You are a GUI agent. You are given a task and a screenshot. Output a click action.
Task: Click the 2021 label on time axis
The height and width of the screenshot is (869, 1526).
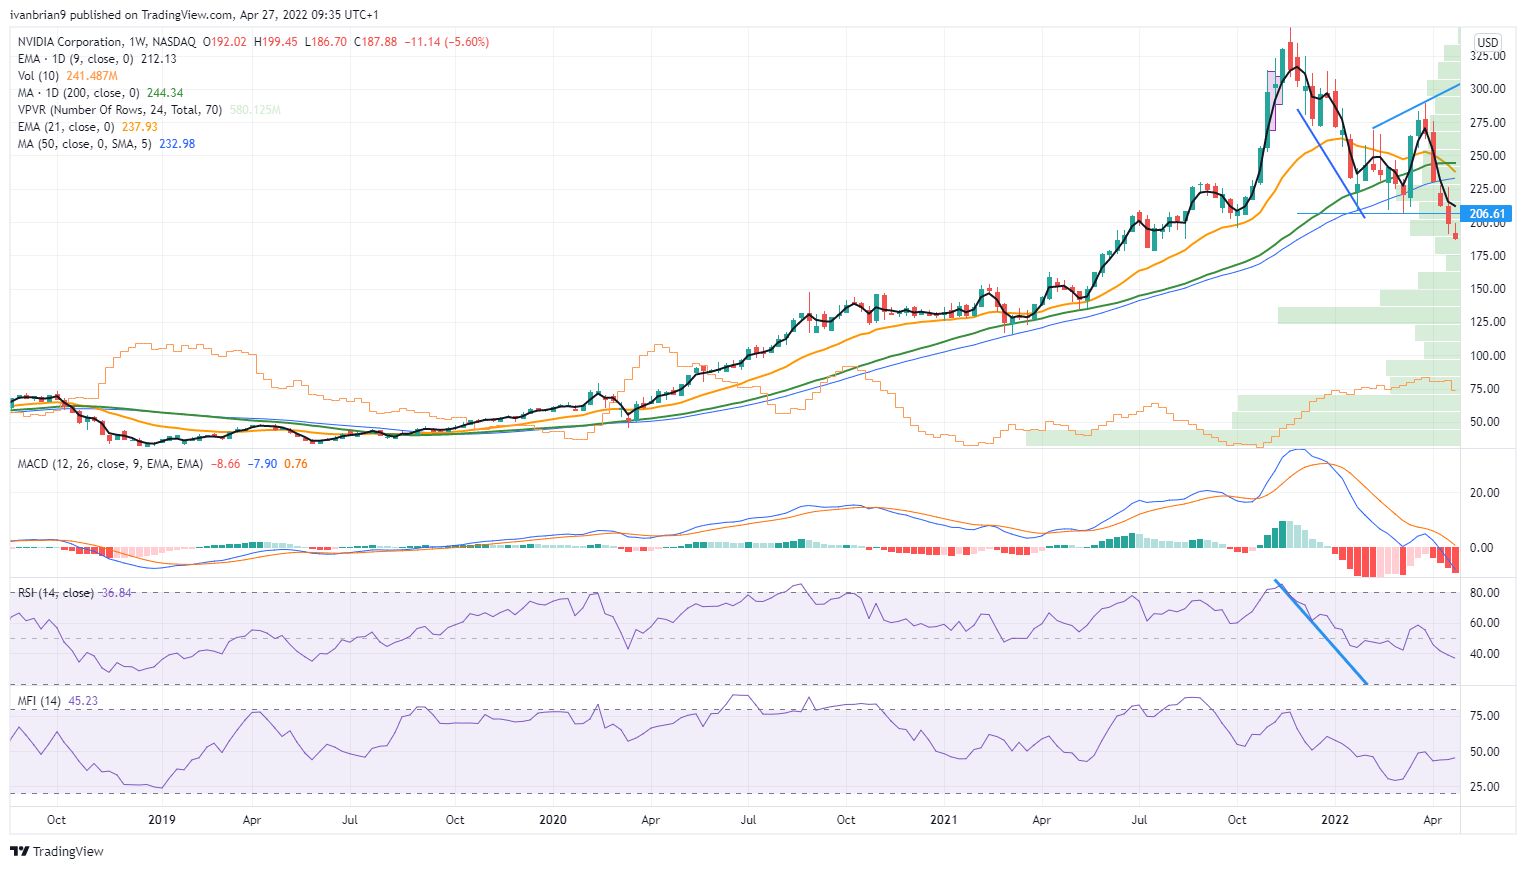[944, 820]
